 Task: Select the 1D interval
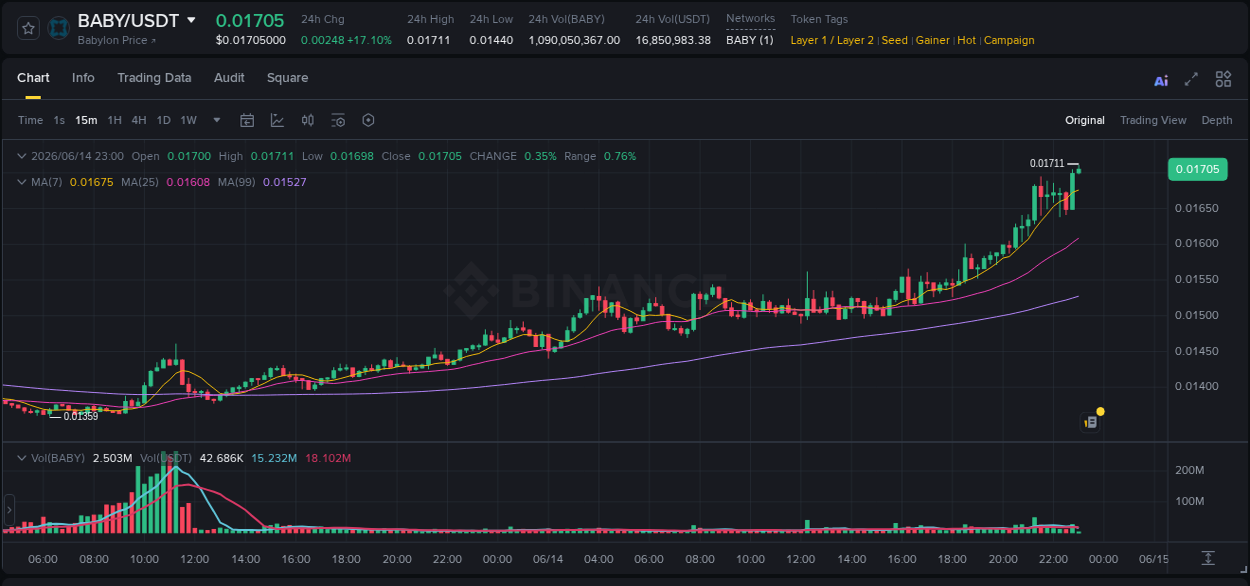coord(163,120)
